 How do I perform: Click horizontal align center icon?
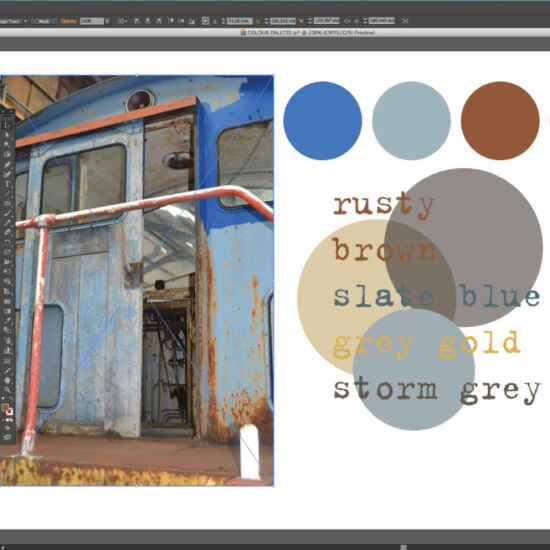148,21
